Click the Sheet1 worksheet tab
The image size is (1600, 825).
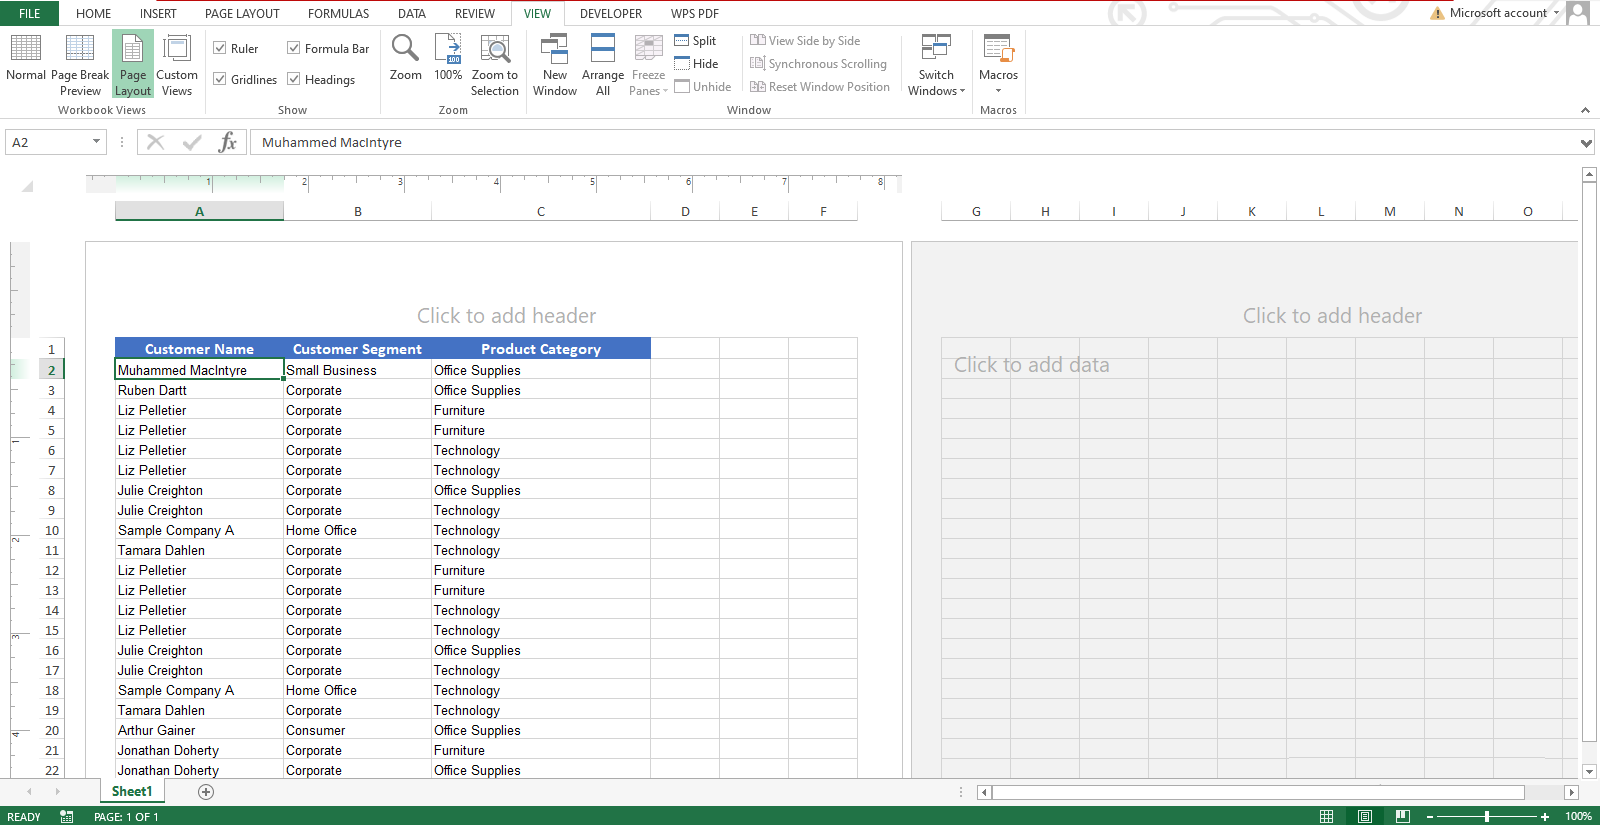click(132, 792)
